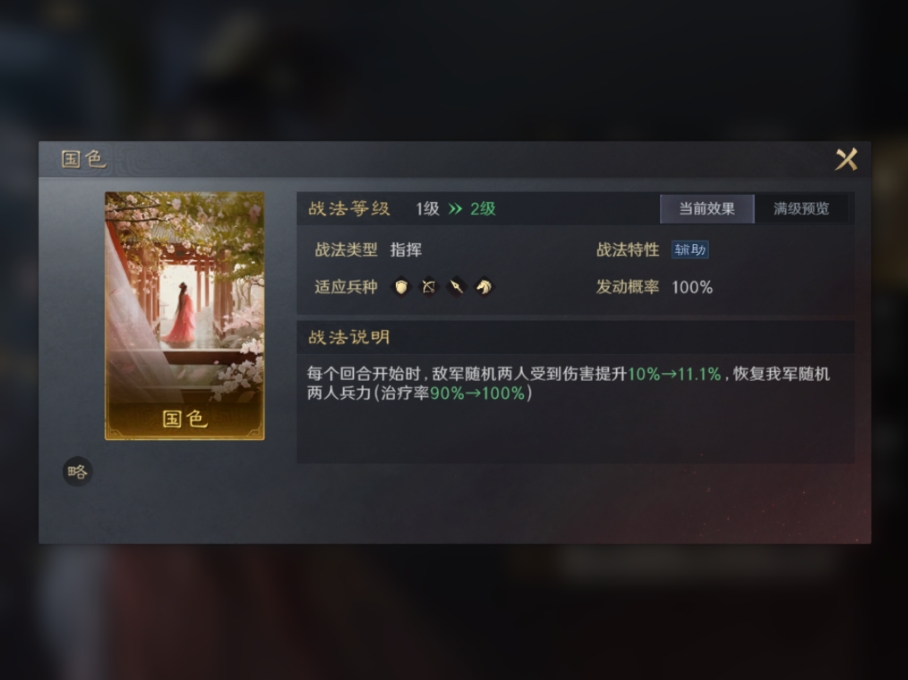The image size is (908, 680).
Task: Switch to the 当前效果 tab
Action: point(707,209)
